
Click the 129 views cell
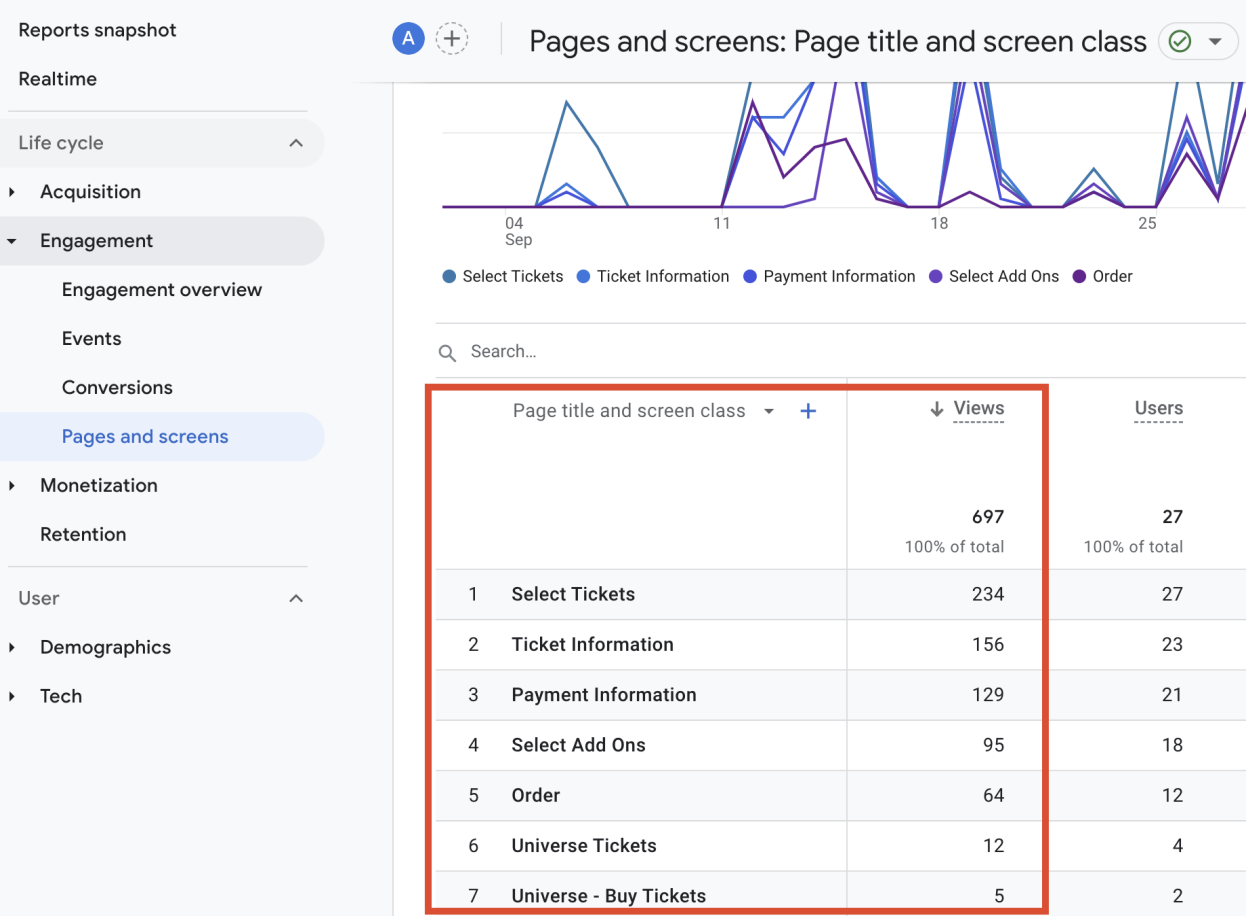tap(988, 695)
